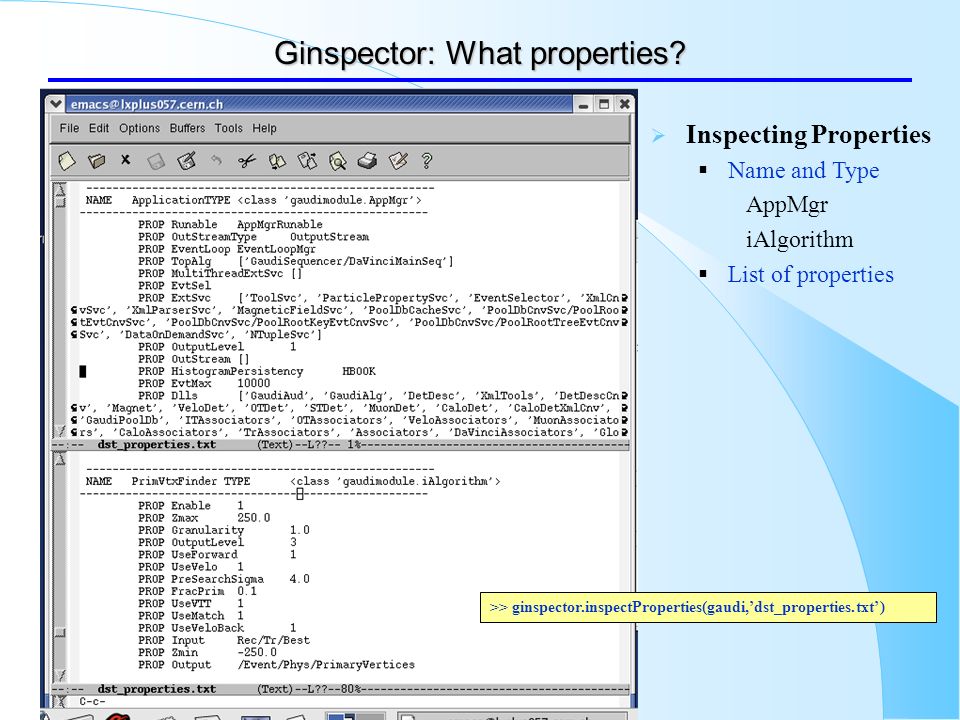Click the X kill-buffer toolbar icon
Viewport: 960px width, 720px height.
tap(126, 160)
